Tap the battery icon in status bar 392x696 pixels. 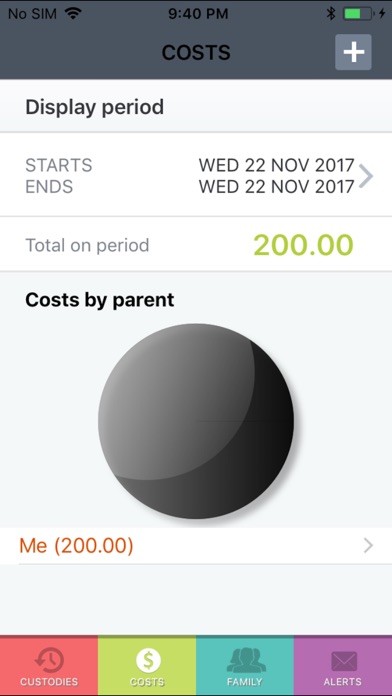[358, 14]
